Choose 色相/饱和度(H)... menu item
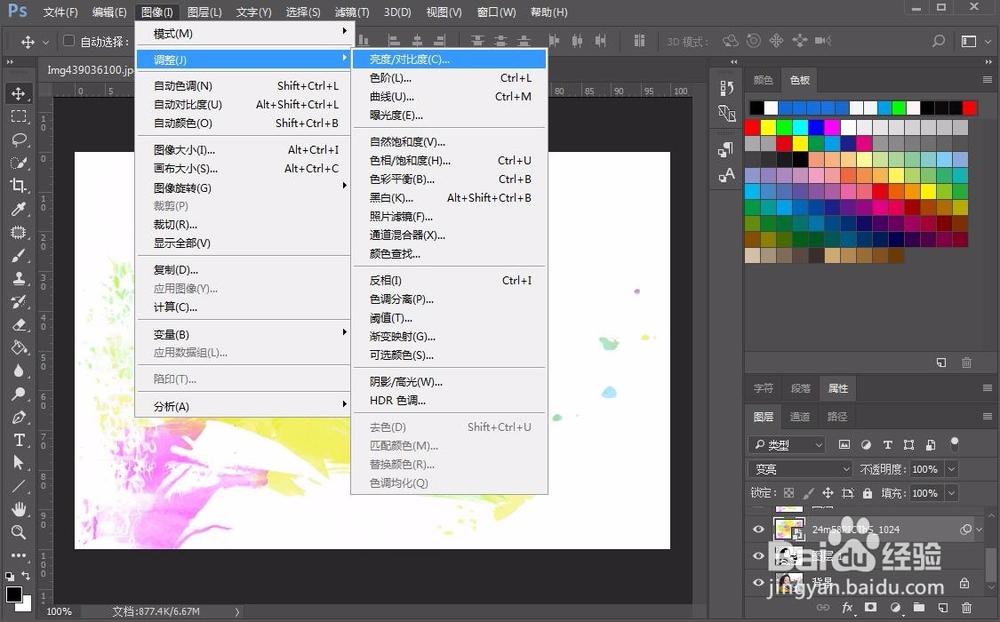The image size is (1000, 622). tap(449, 160)
